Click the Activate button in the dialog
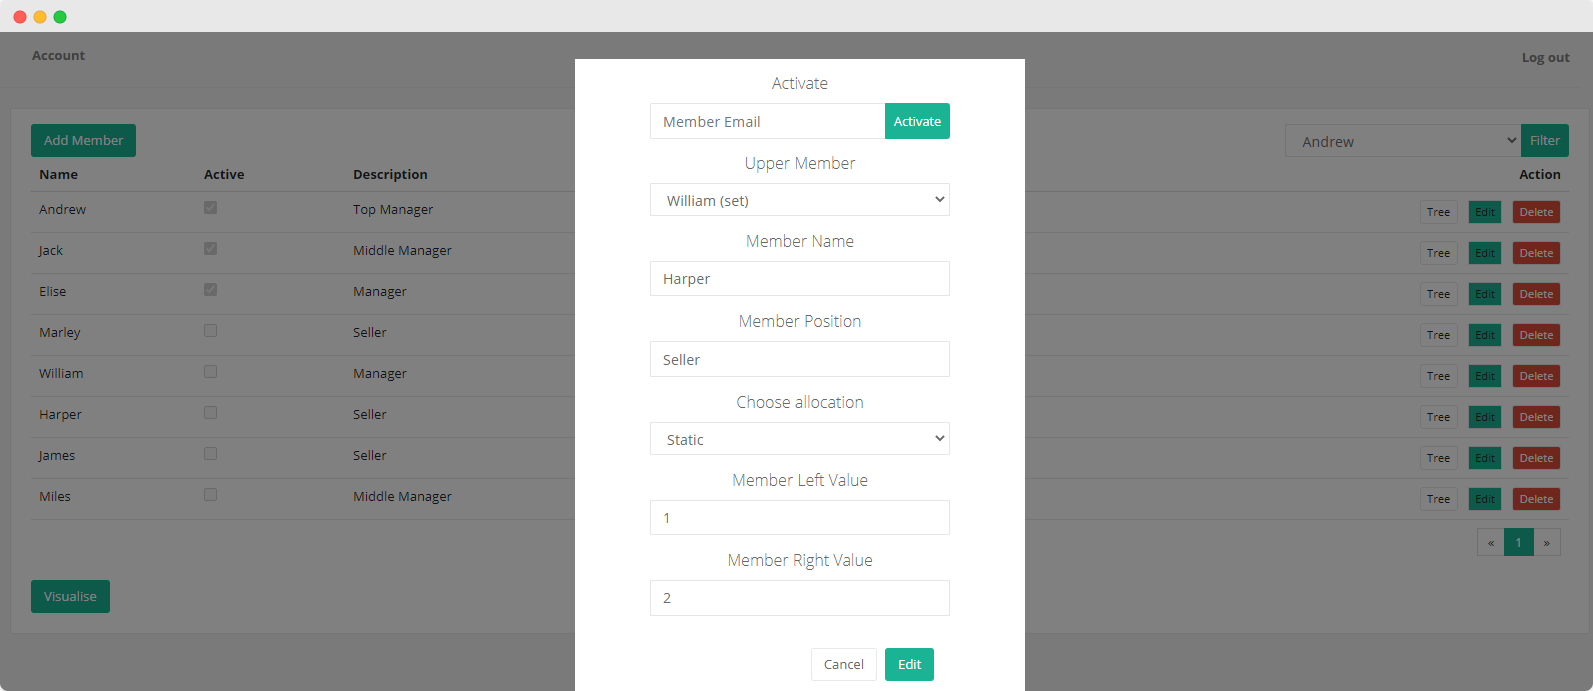Screen dimensions: 1593x691 (917, 121)
